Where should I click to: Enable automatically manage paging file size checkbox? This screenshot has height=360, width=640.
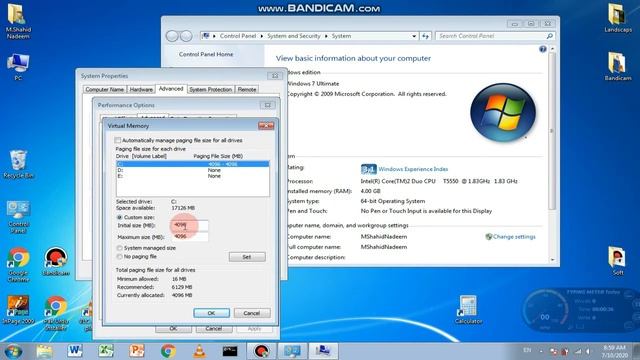point(118,140)
